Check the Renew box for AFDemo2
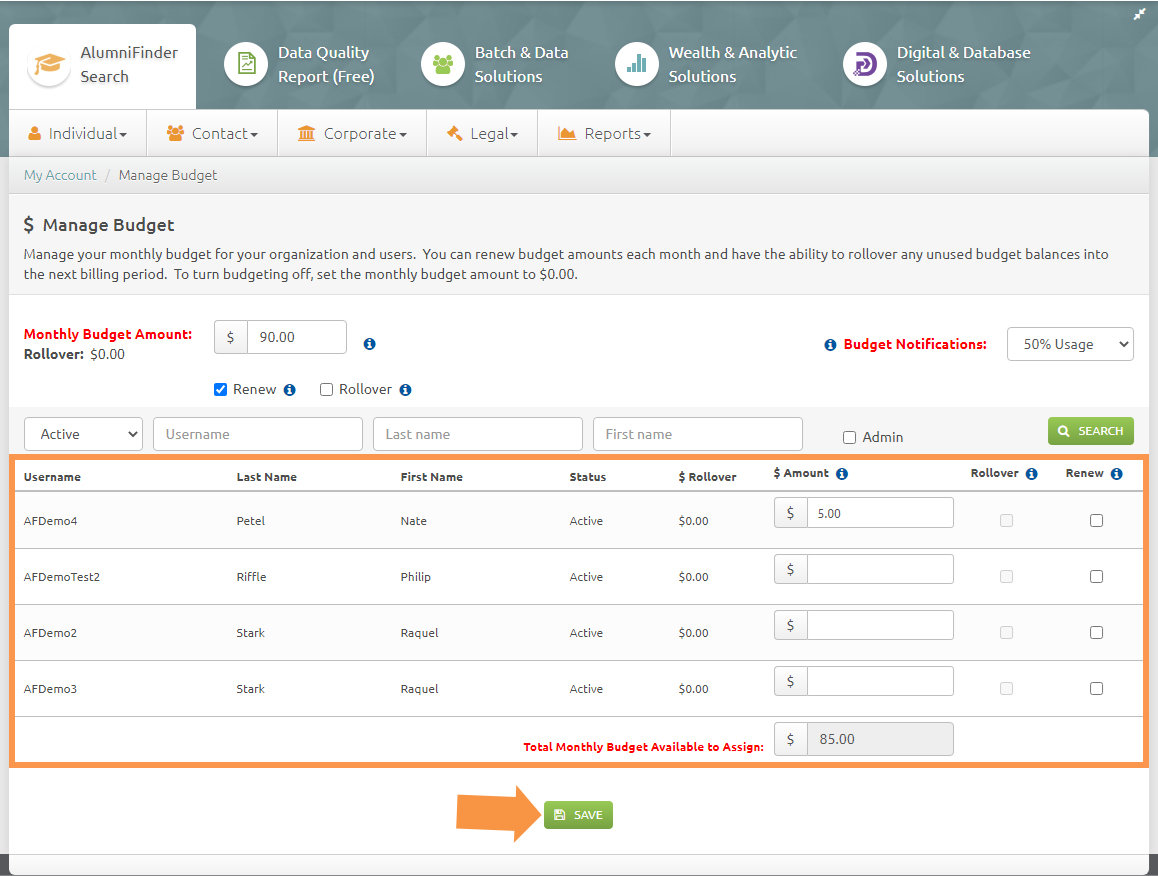This screenshot has width=1158, height=876. pyautogui.click(x=1097, y=633)
